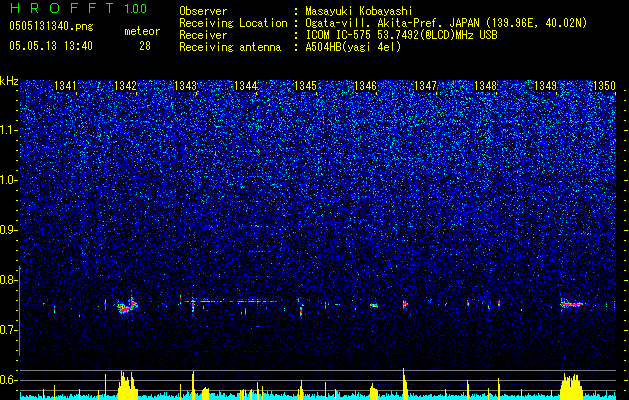
Task: Click the wide yellow power block near 1342
Action: (128, 386)
